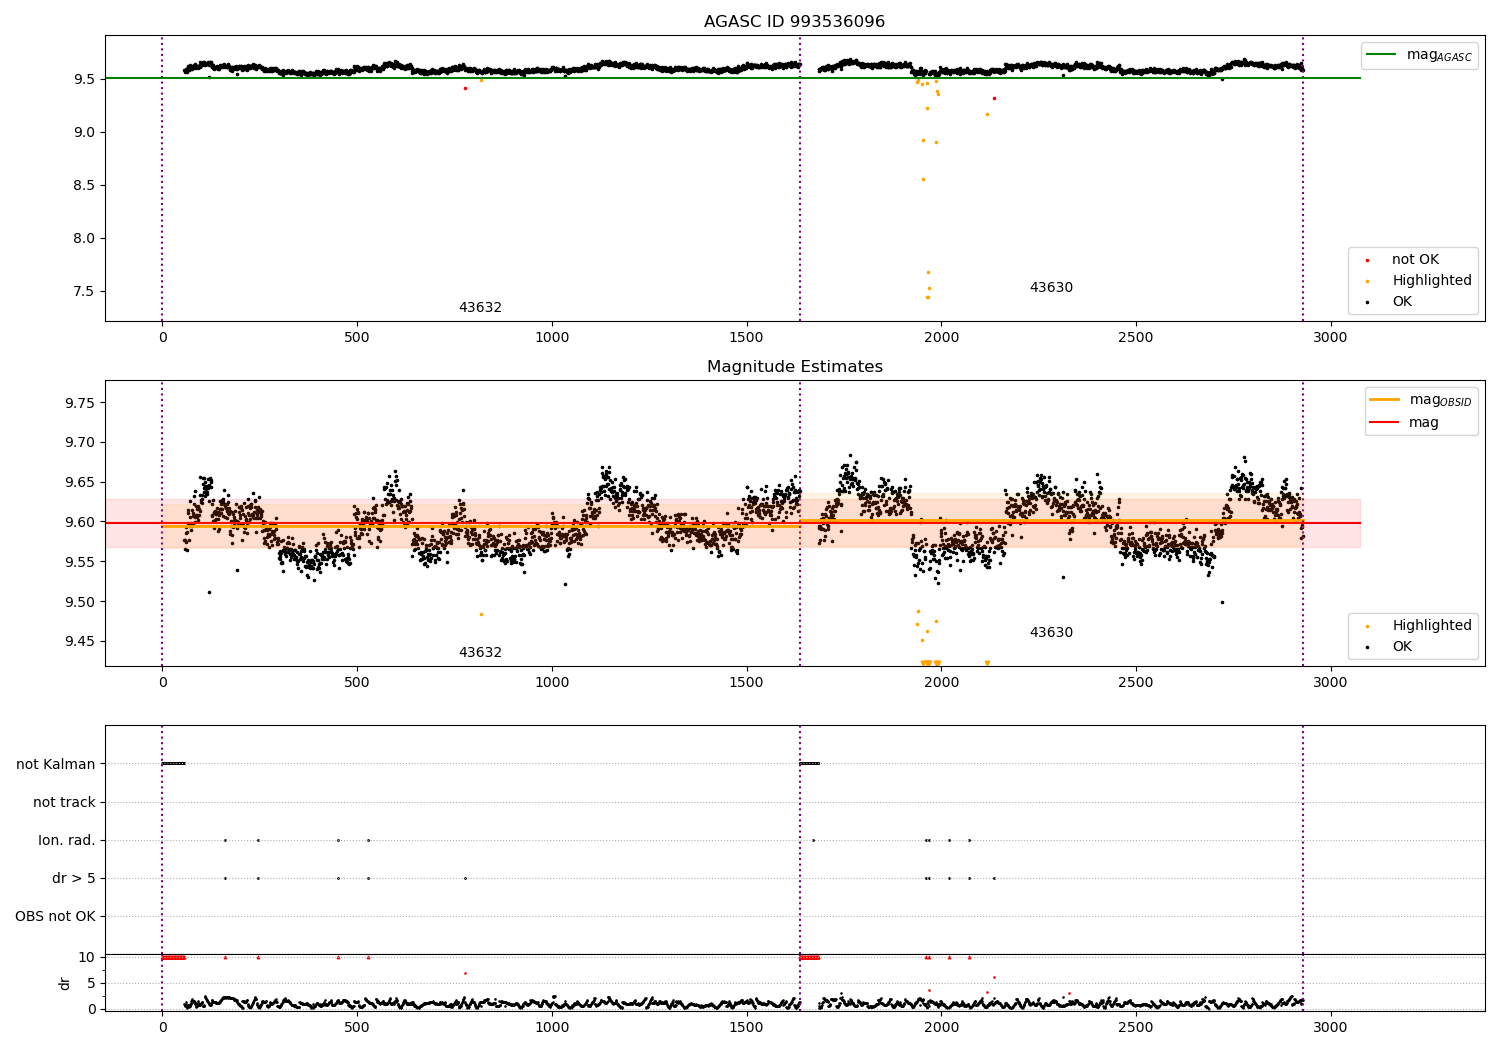
Task: Click x-tick '1000' under Magnitude Estimates plot
Action: 552,683
